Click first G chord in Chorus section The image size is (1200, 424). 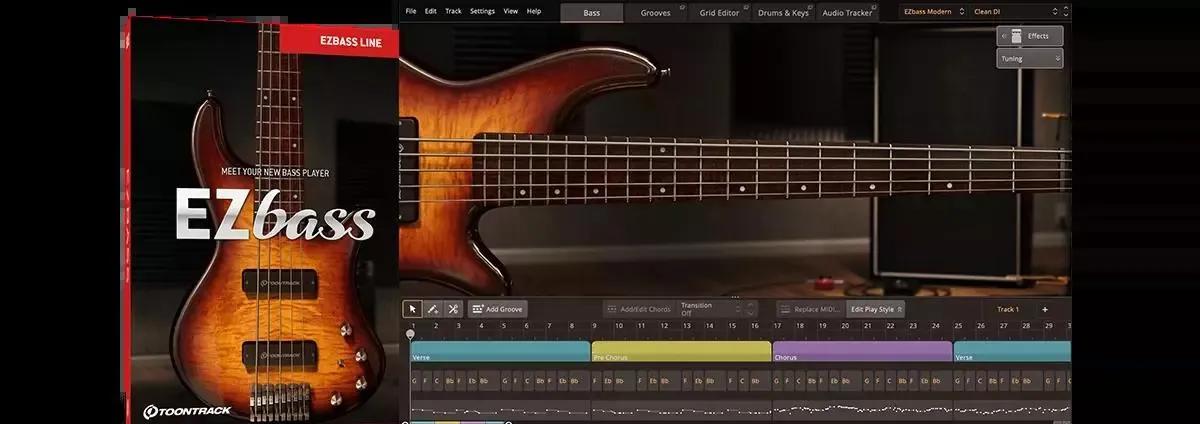pyautogui.click(x=777, y=381)
